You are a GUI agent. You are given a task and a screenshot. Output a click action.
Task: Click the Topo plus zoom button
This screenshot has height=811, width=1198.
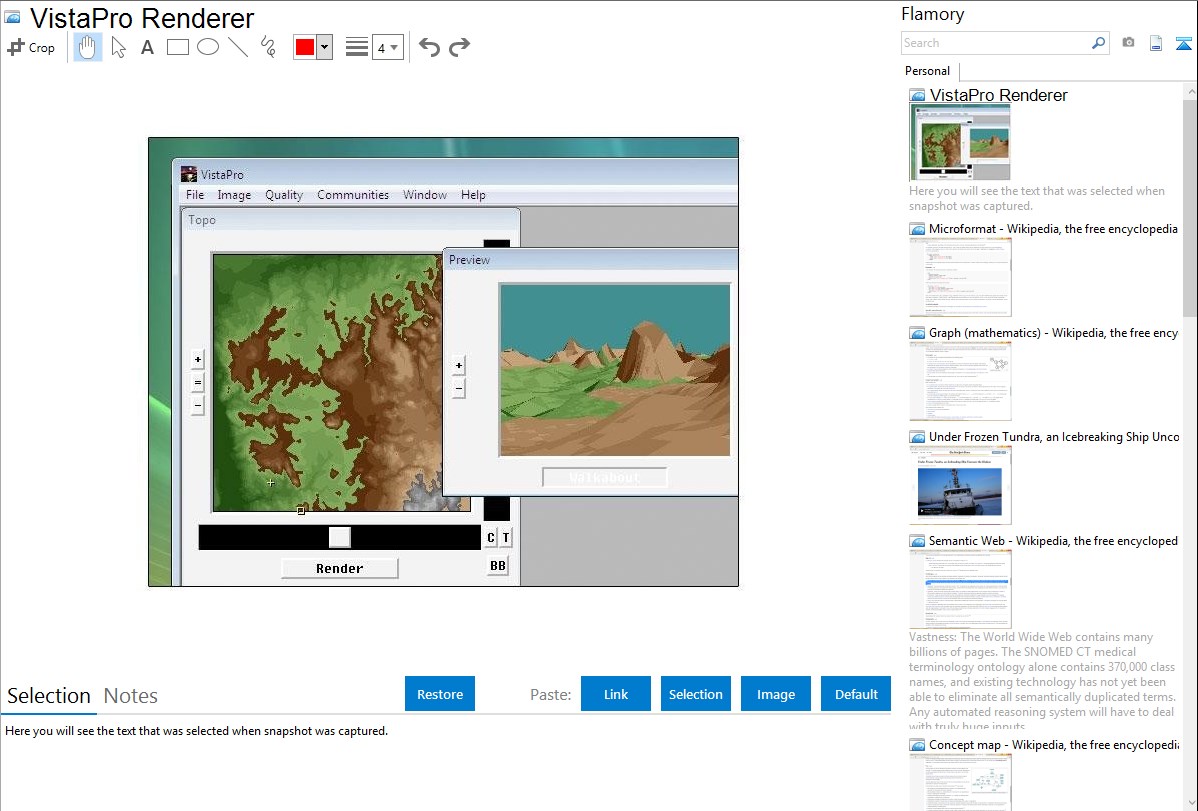click(x=198, y=359)
